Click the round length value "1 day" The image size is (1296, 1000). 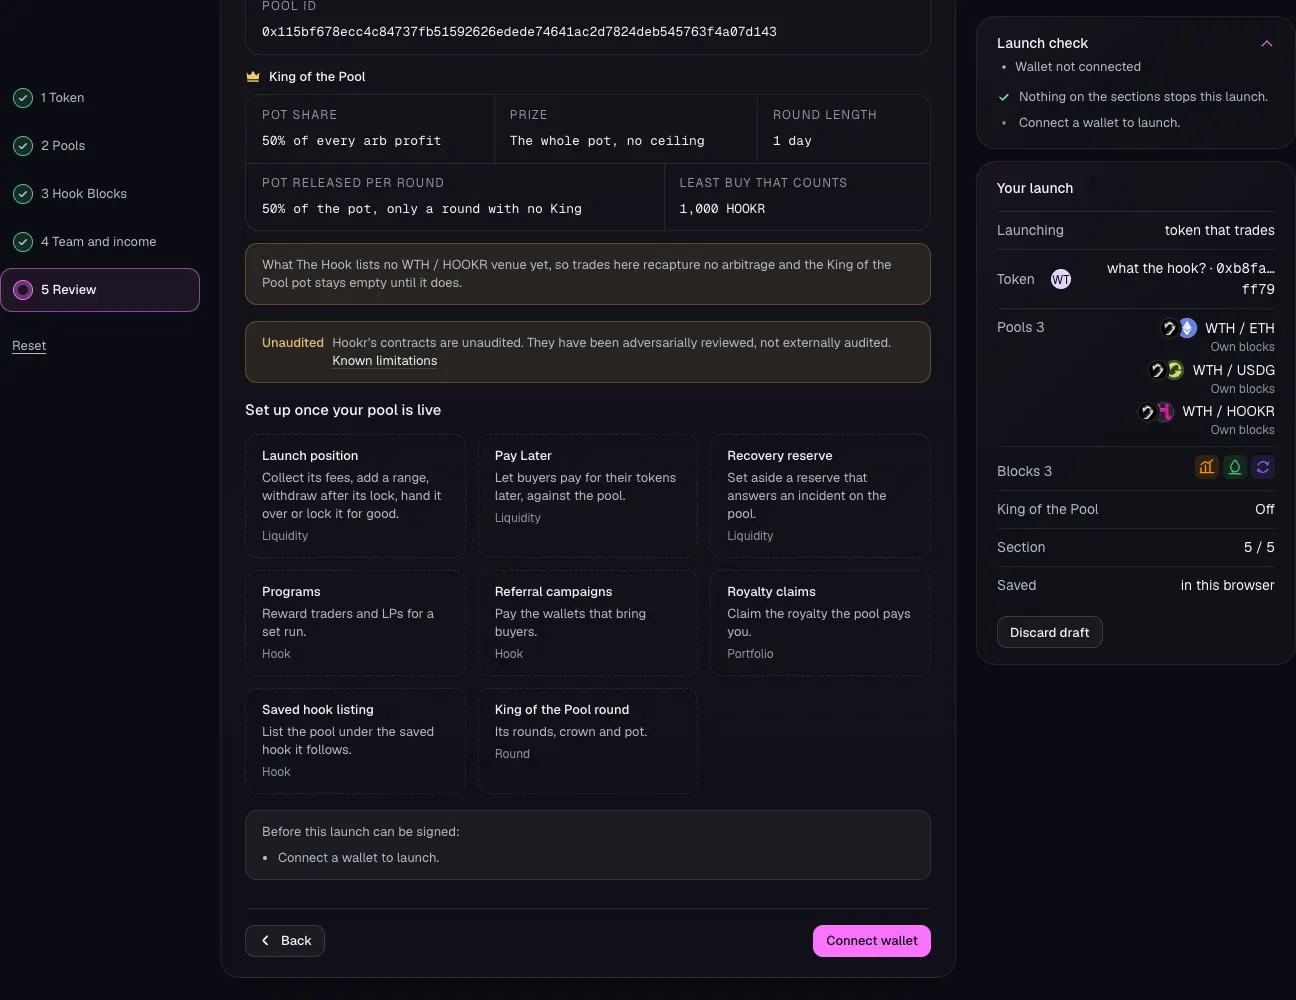[792, 141]
